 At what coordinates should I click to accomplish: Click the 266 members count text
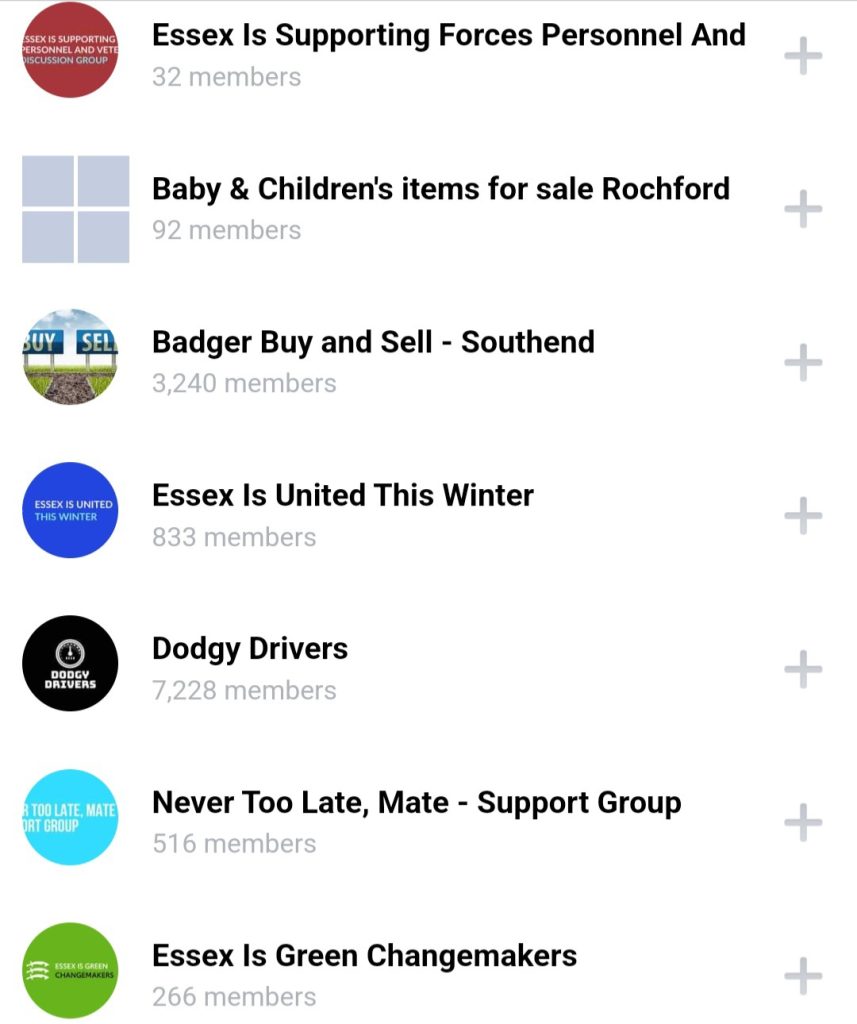click(234, 997)
